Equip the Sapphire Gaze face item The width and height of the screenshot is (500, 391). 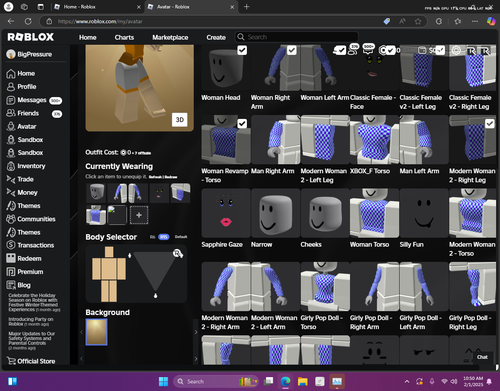point(226,213)
